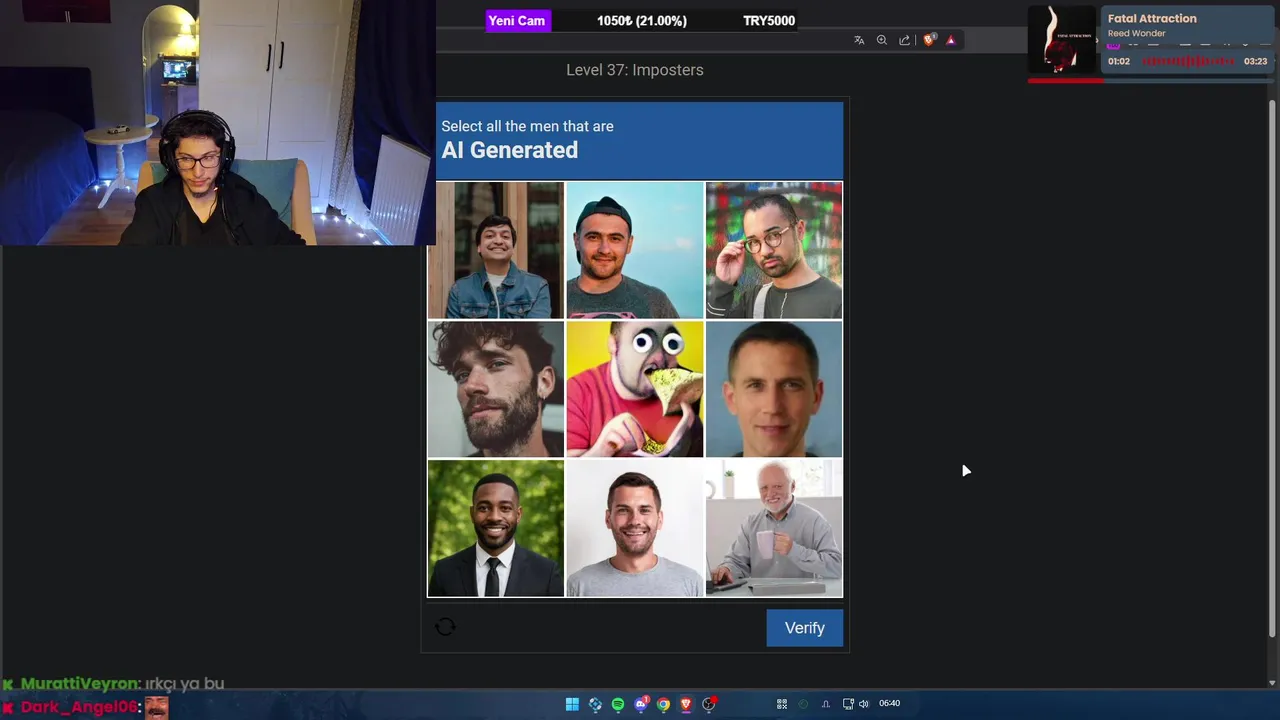Switch to Brave browser in taskbar

[x=686, y=704]
